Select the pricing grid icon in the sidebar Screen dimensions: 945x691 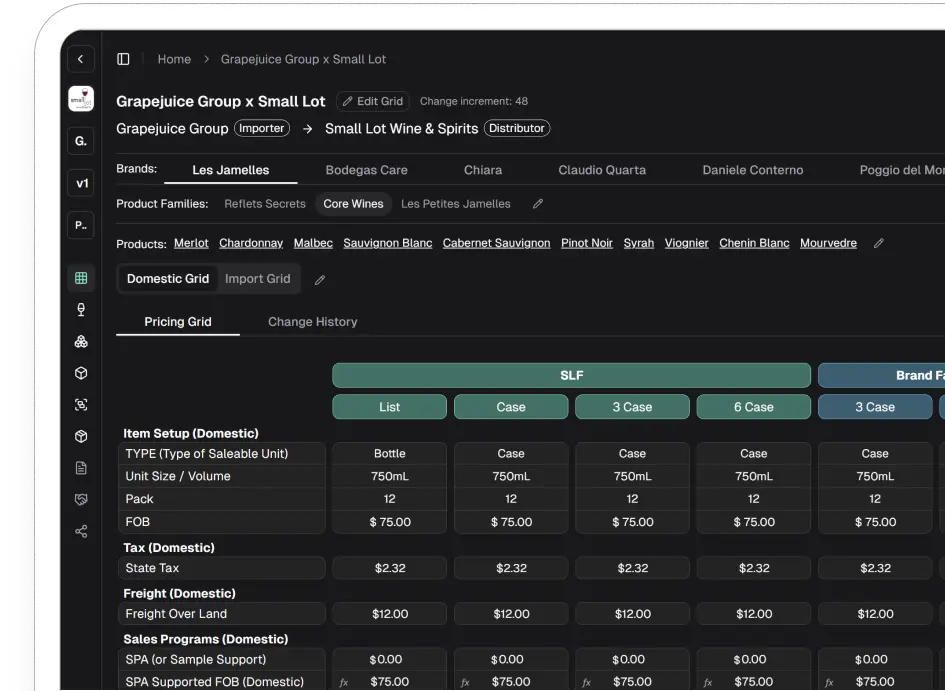tap(81, 277)
